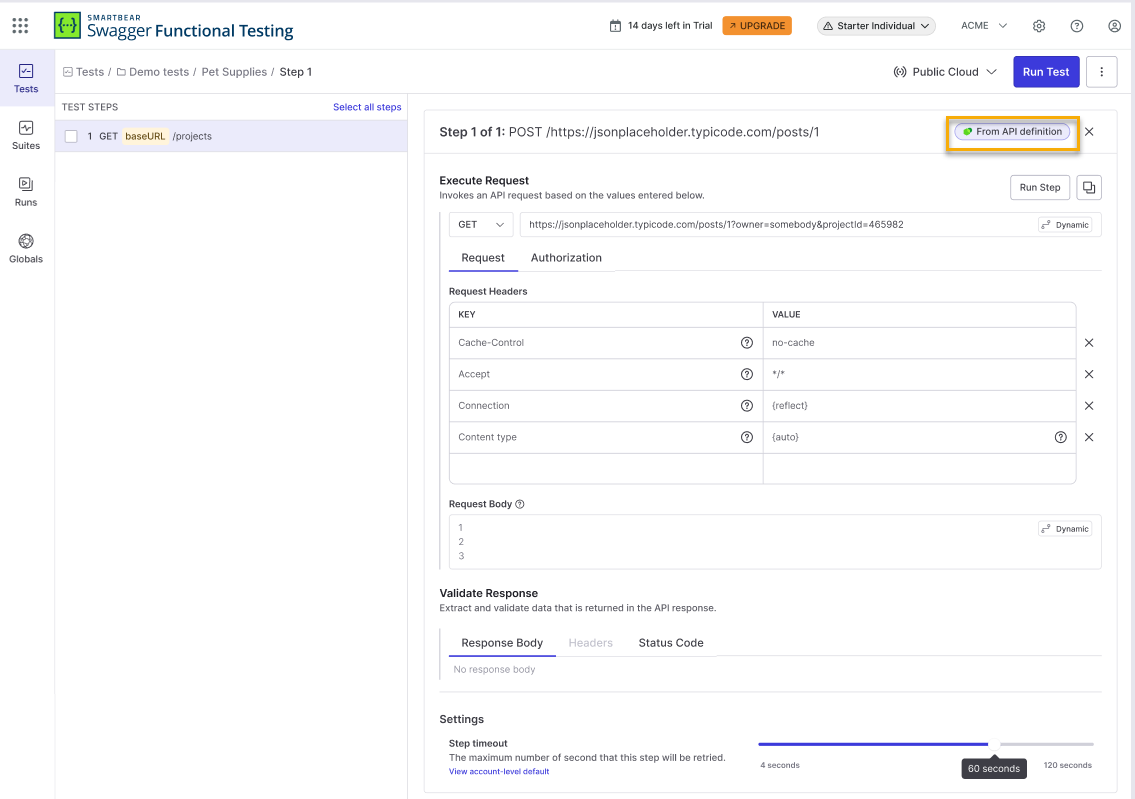Click the {reflect} value cell

point(919,405)
